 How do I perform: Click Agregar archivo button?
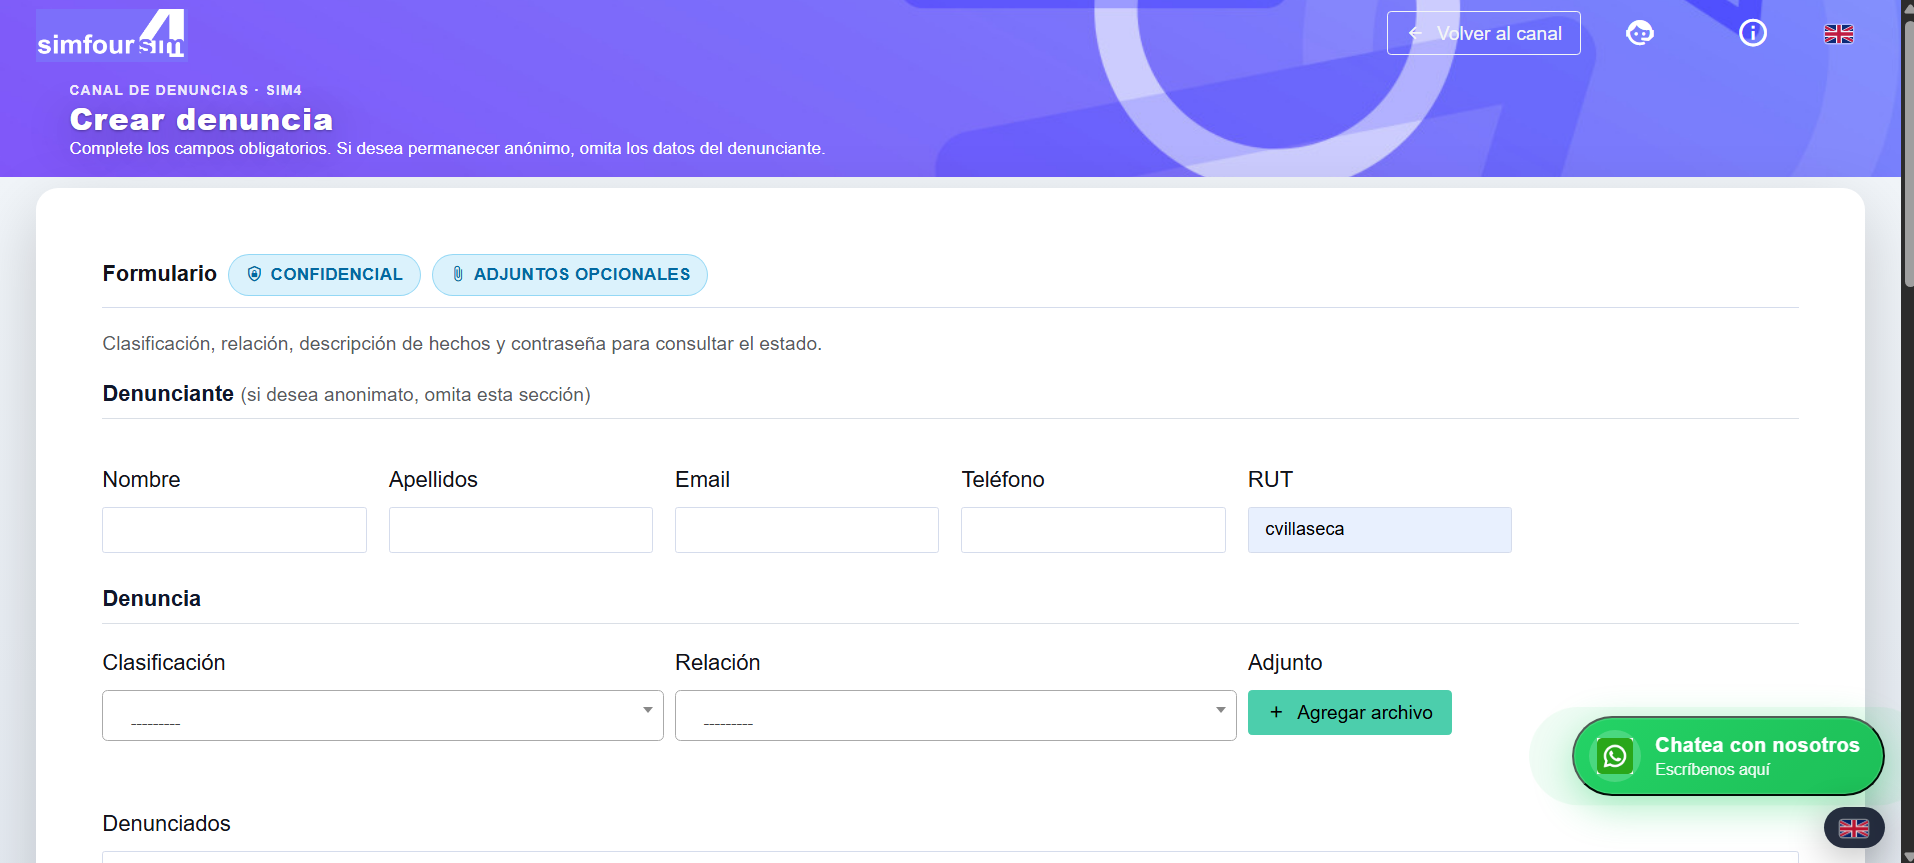tap(1350, 712)
